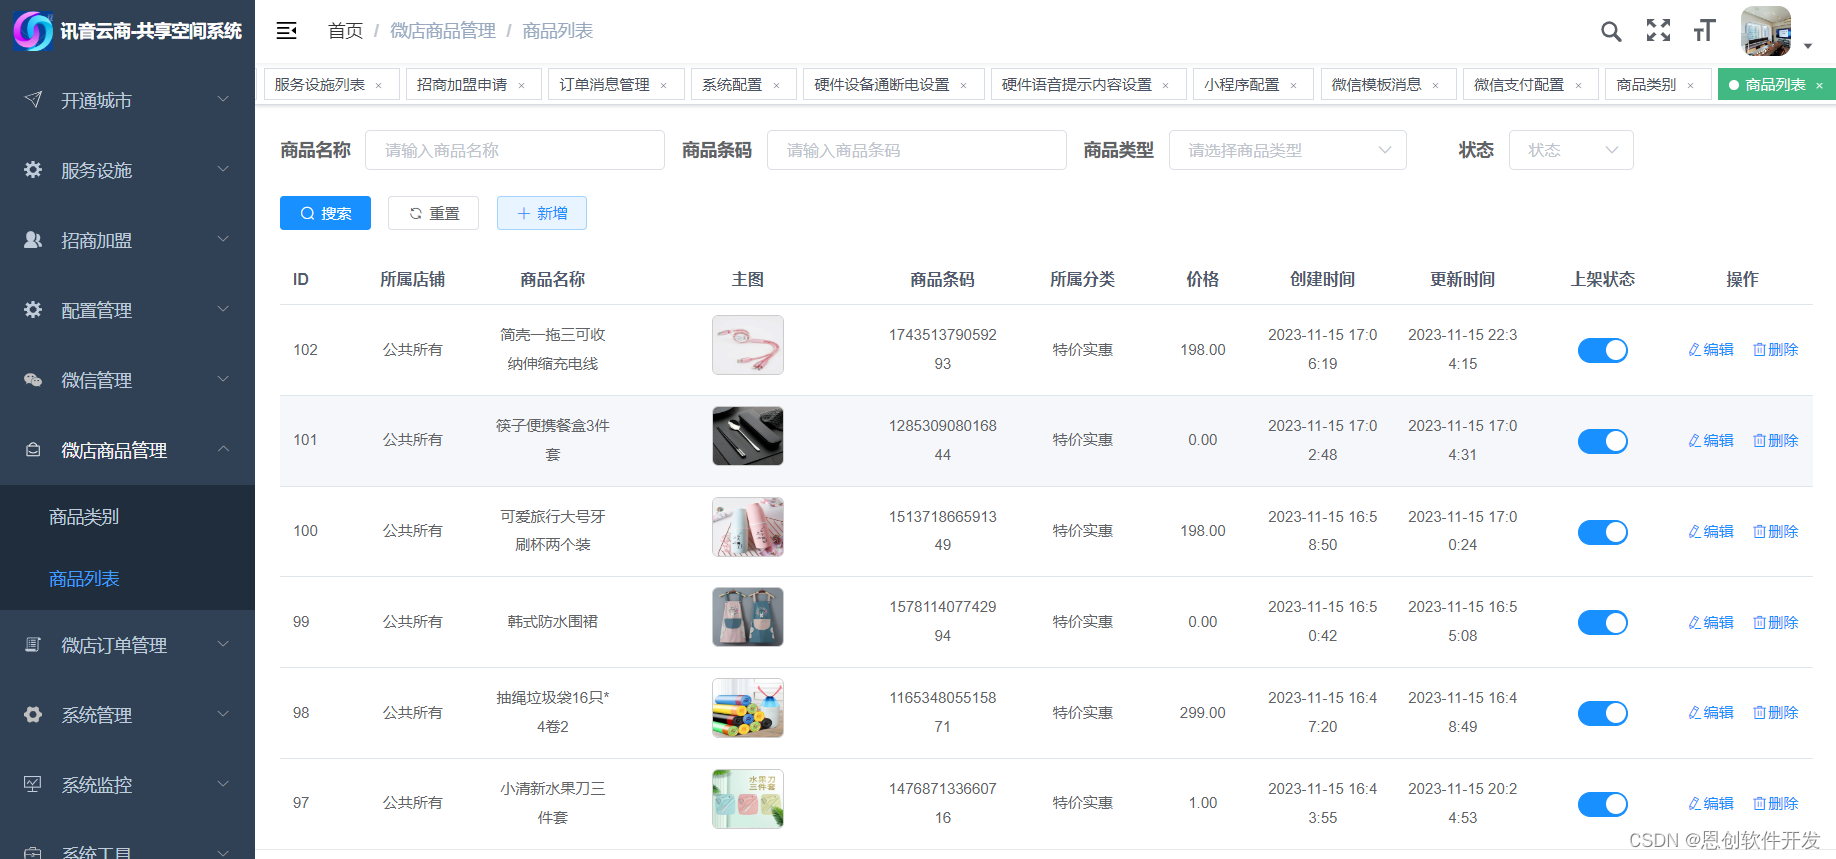Viewport: 1836px width, 859px height.
Task: Expand the 微信管理 menu chevron
Action: pyautogui.click(x=223, y=379)
